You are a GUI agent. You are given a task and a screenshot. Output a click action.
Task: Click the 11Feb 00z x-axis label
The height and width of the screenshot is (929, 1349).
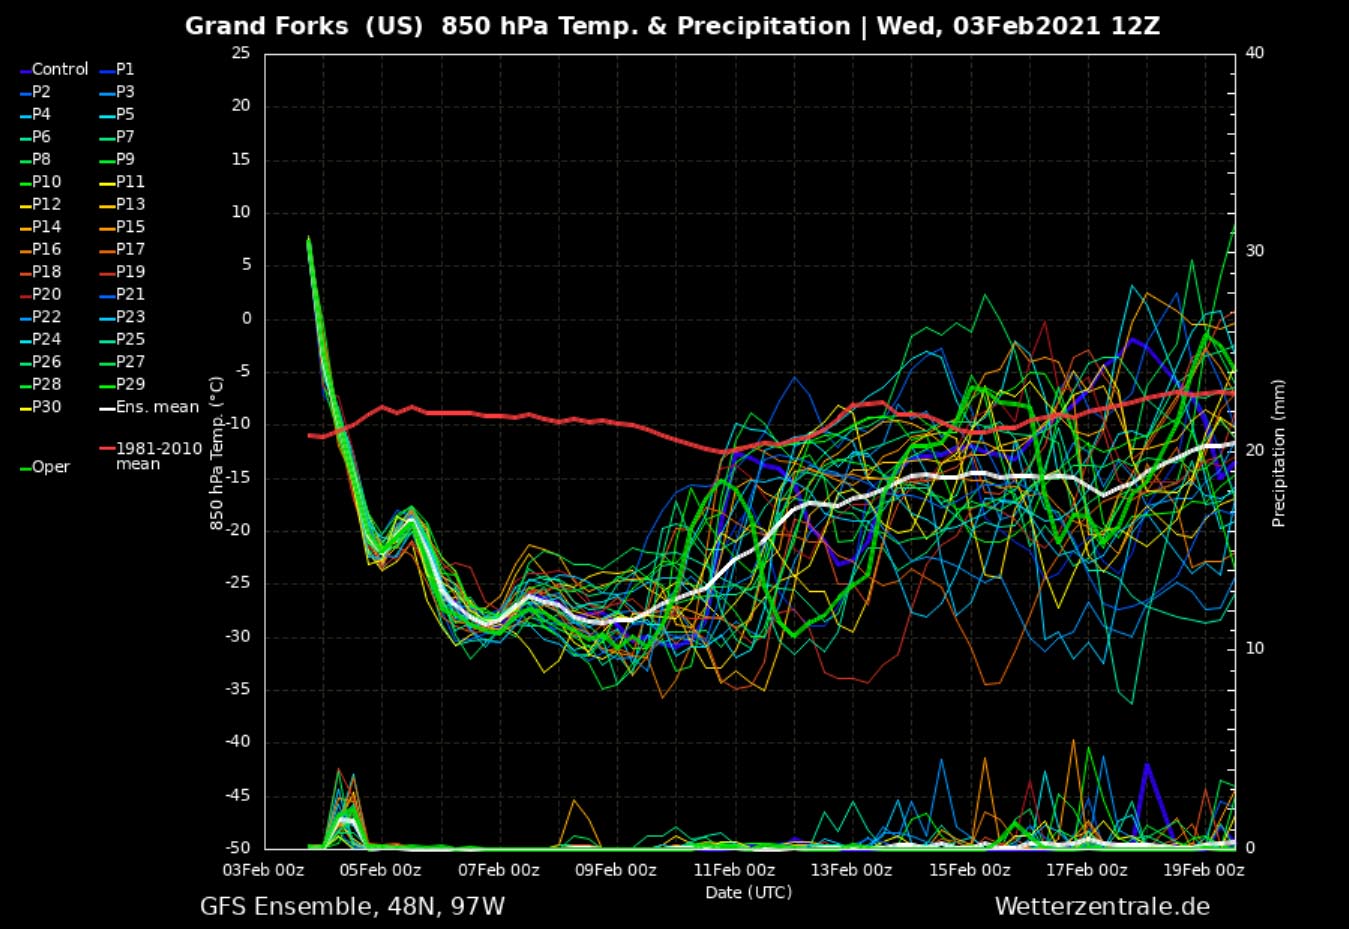click(x=734, y=870)
